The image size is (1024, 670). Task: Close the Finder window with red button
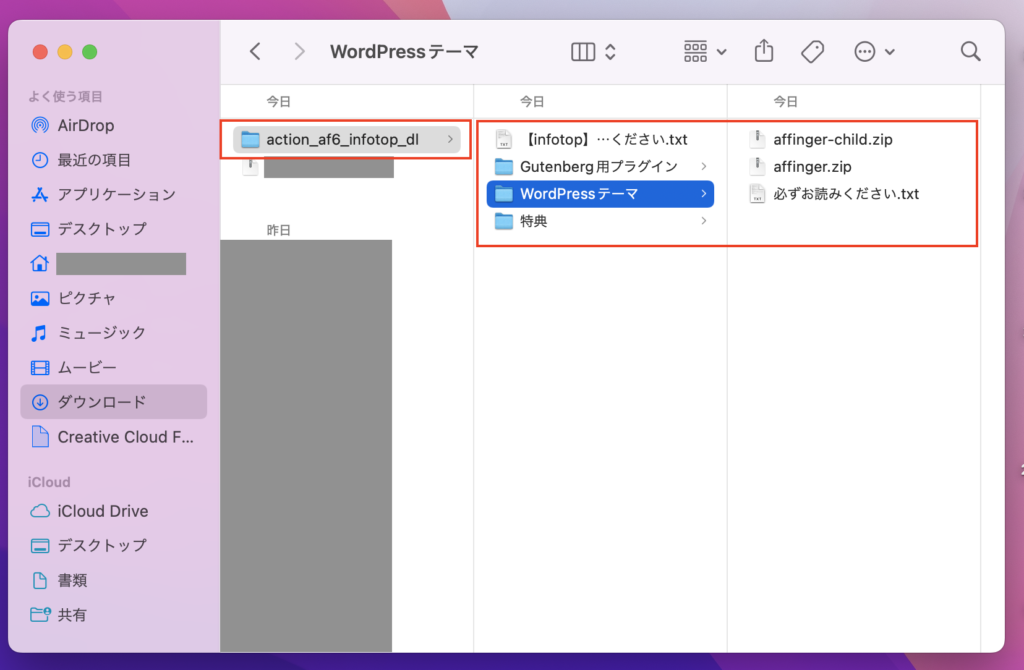40,52
